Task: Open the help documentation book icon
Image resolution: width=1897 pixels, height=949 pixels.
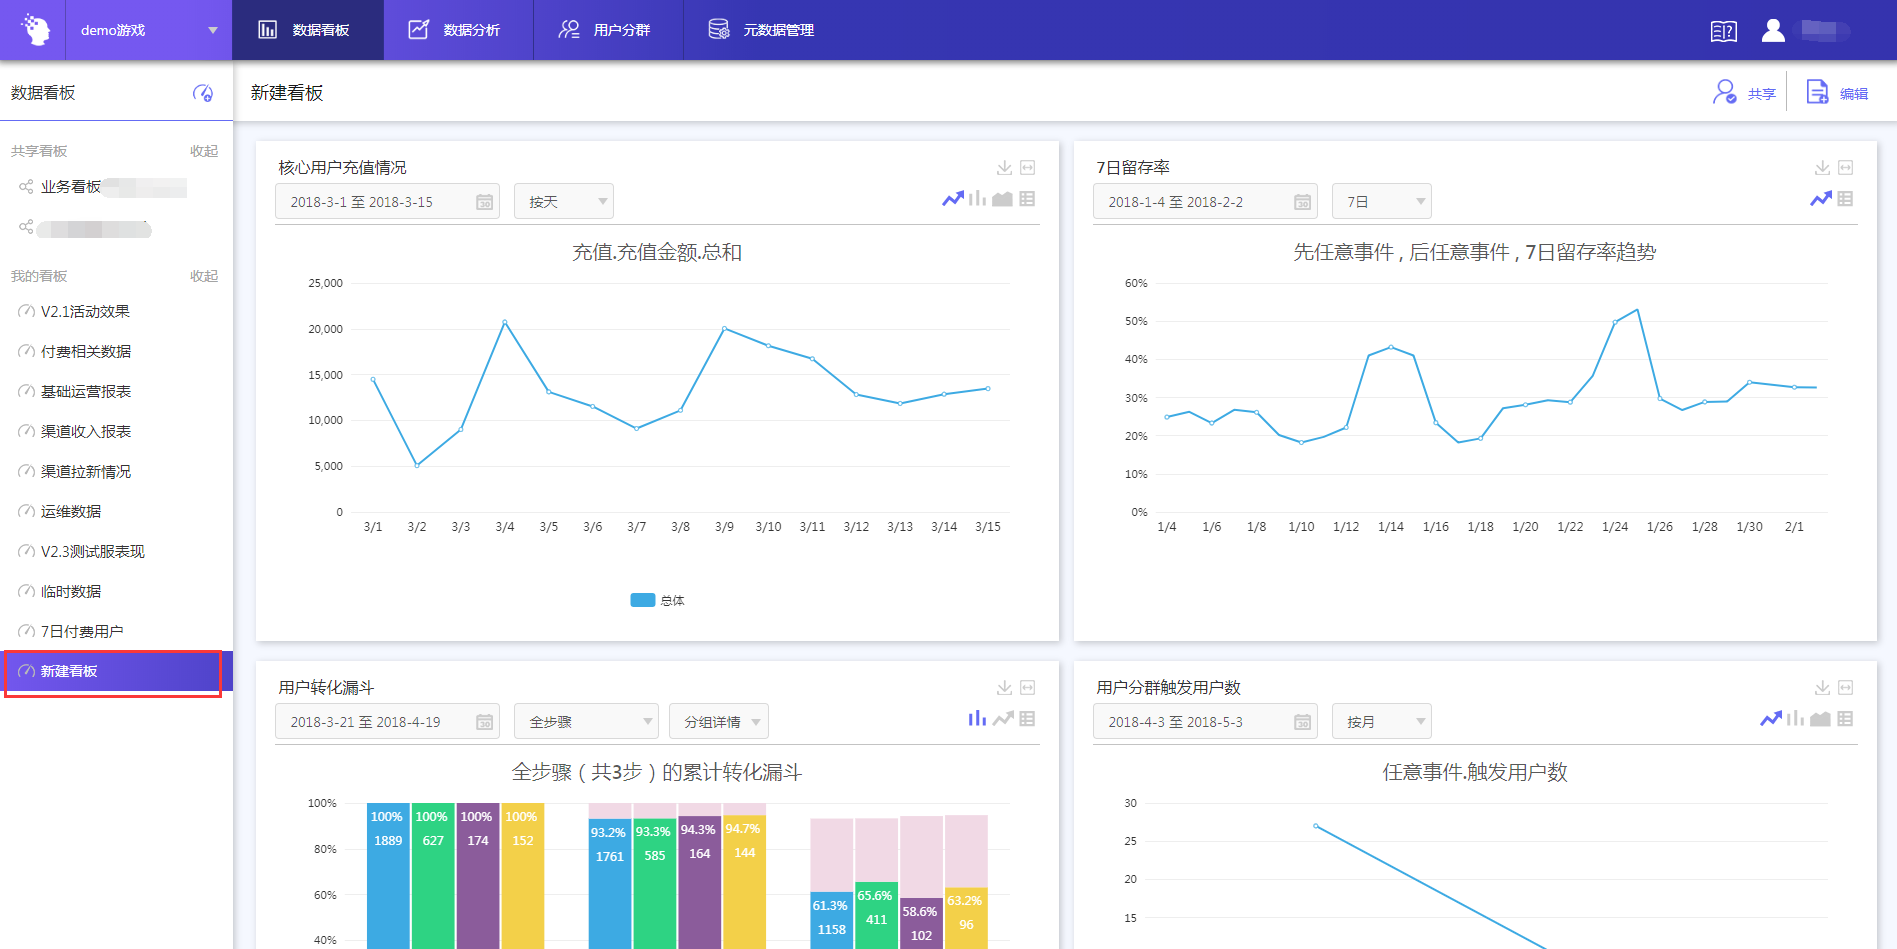Action: pos(1723,31)
